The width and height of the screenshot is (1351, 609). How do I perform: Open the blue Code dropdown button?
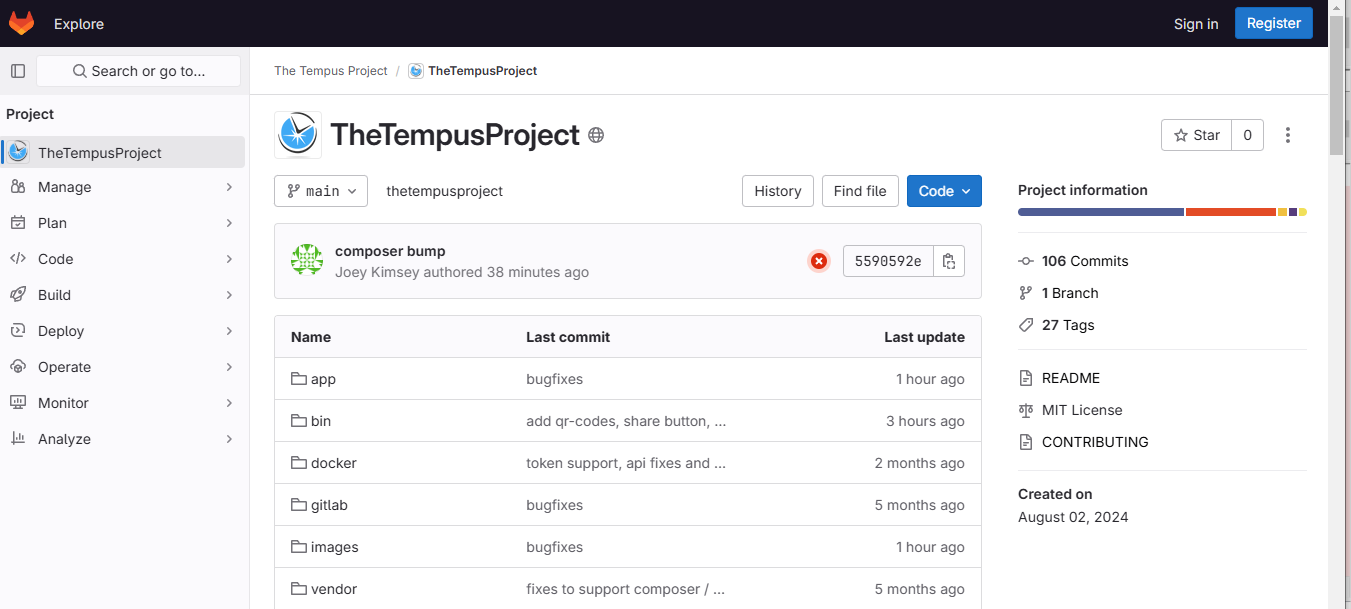click(944, 191)
